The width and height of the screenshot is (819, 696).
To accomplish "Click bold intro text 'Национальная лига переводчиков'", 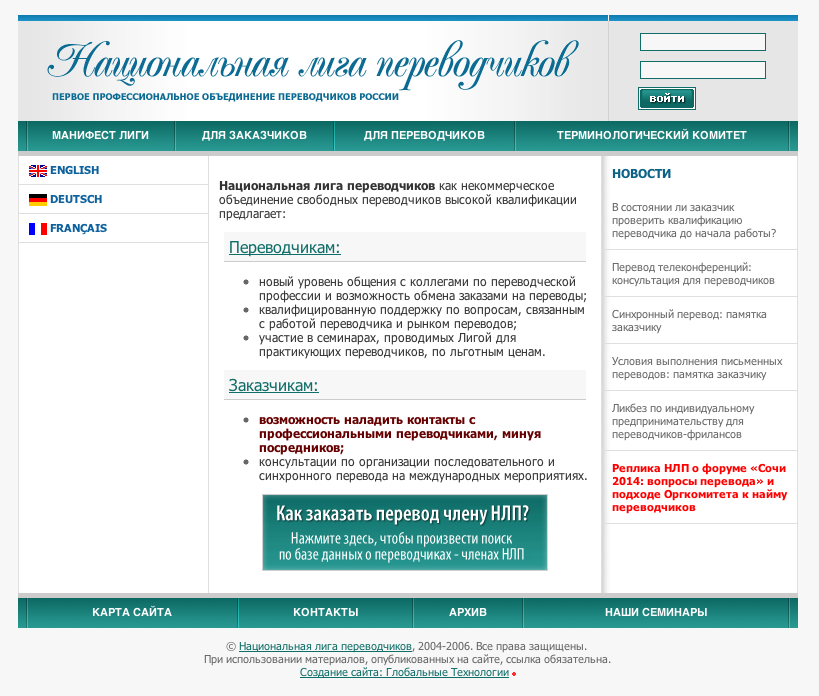I will tap(327, 186).
